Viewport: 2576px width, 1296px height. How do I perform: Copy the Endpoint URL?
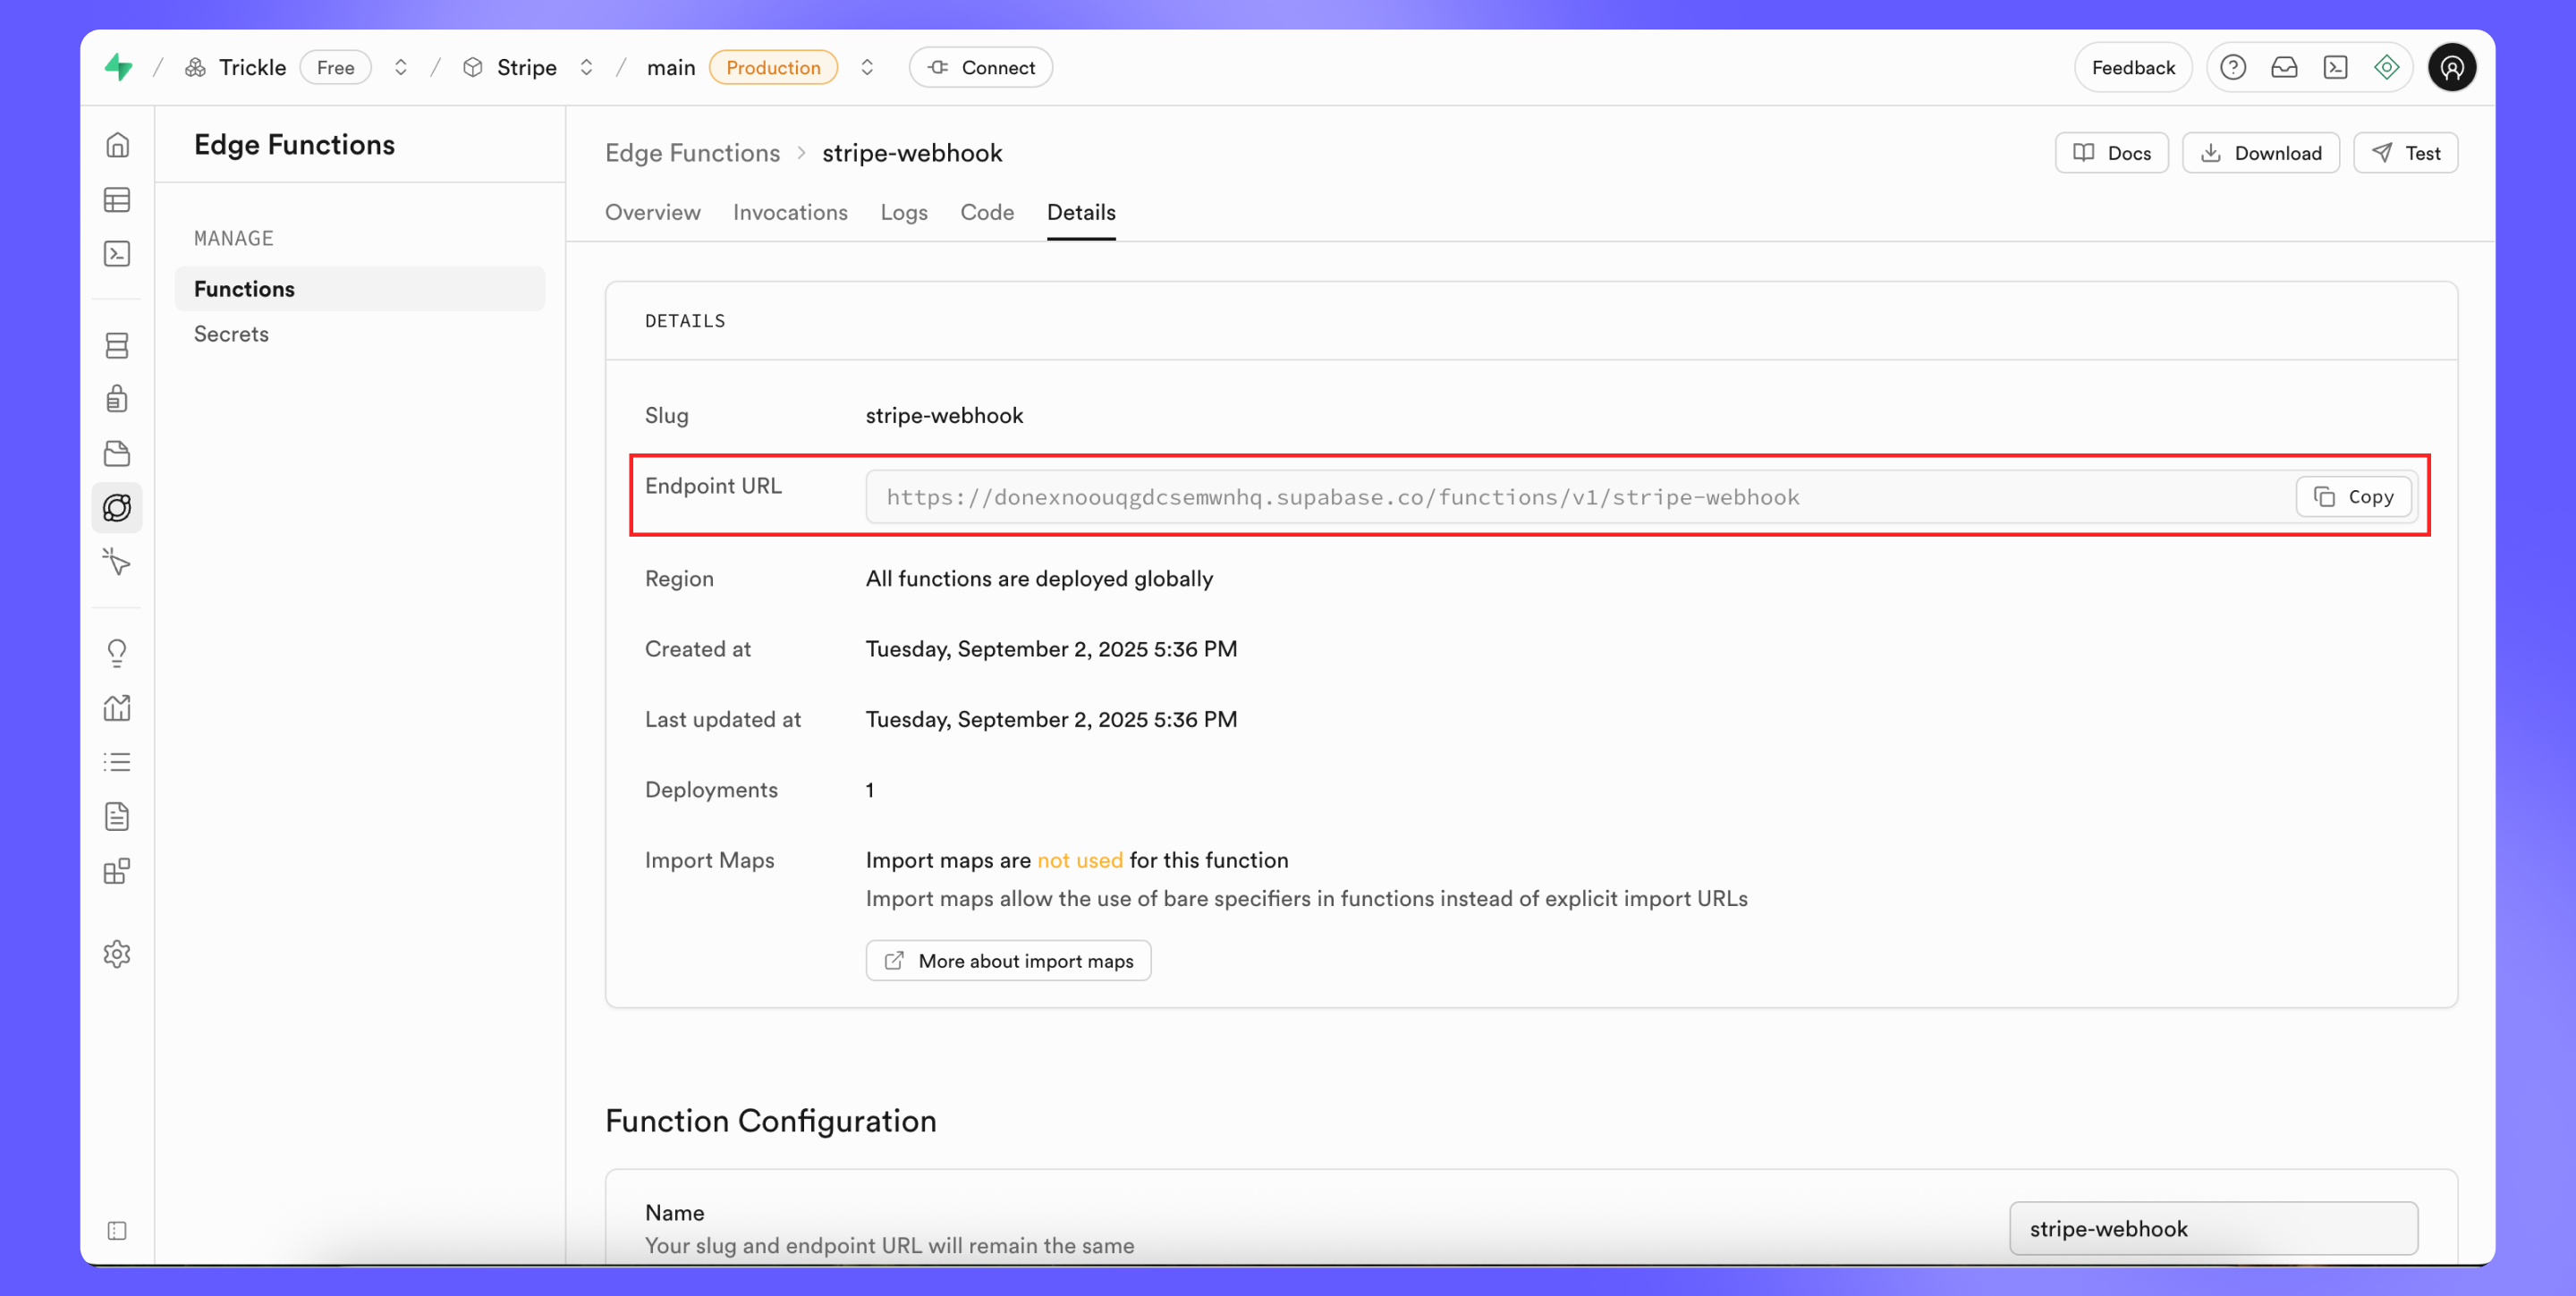[2353, 497]
